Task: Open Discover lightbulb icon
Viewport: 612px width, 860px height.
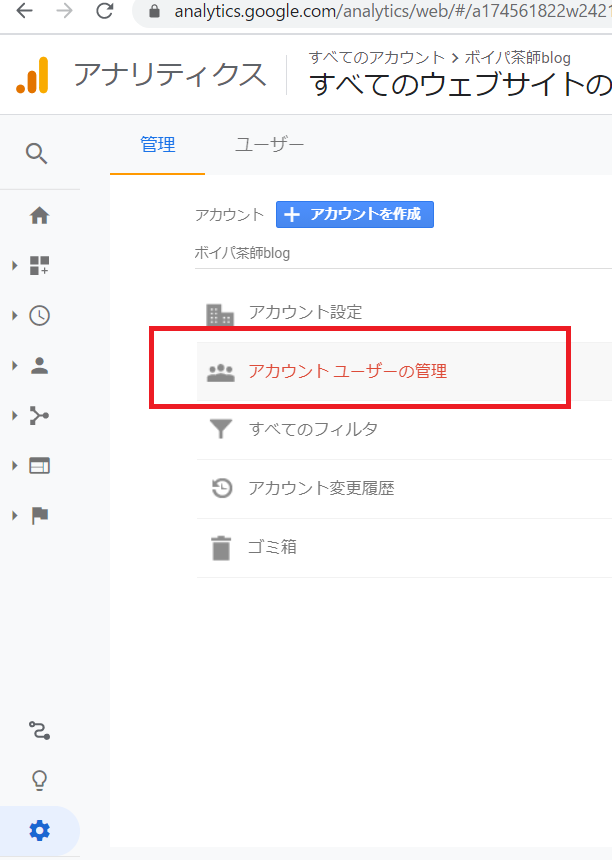Action: 39,780
